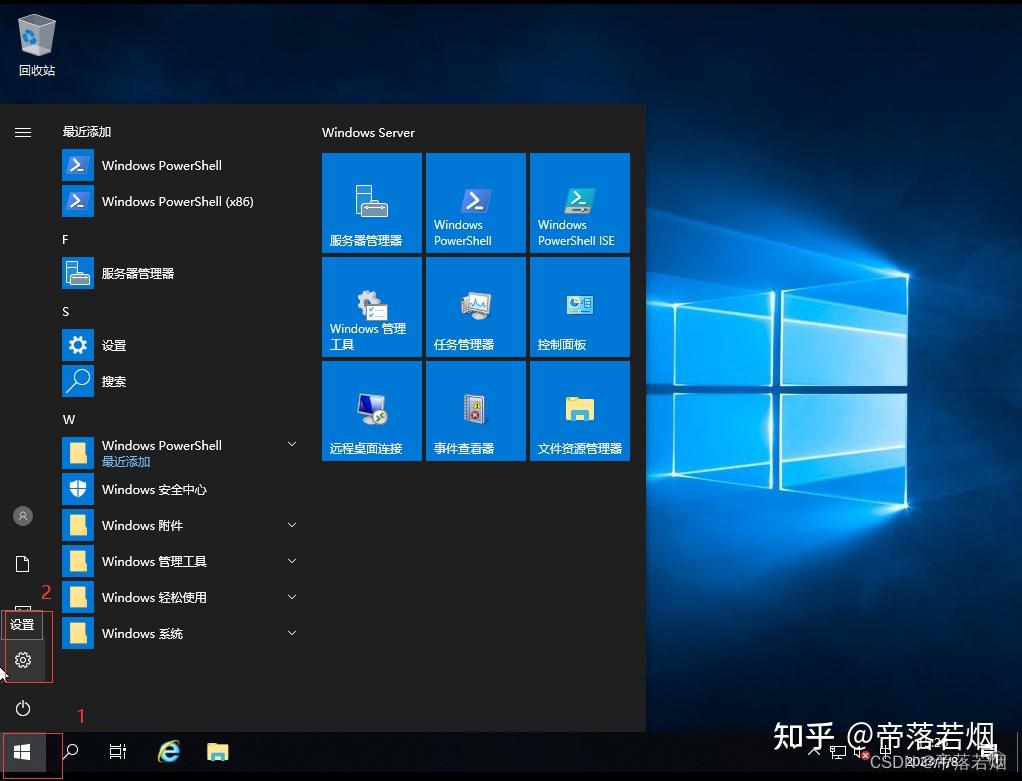This screenshot has height=781, width=1022.
Task: Open the 回收站 on the desktop
Action: point(36,40)
